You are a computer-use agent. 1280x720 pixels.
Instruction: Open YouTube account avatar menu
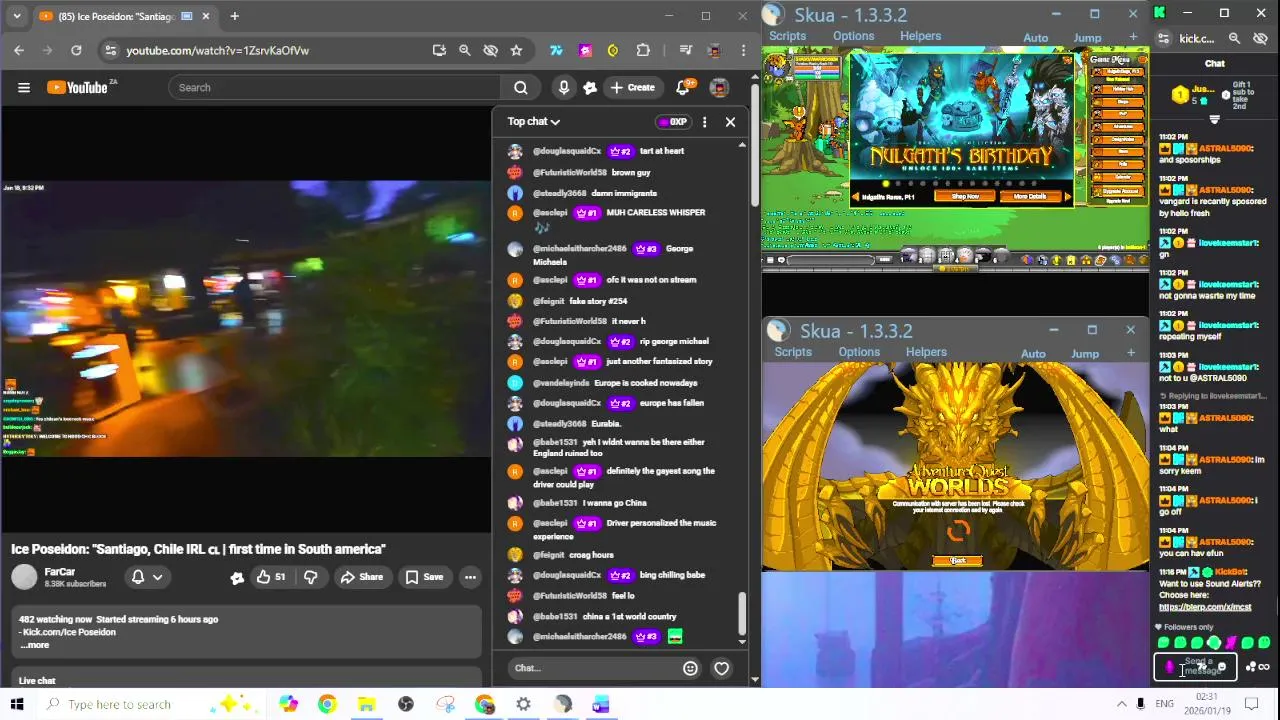(x=719, y=87)
